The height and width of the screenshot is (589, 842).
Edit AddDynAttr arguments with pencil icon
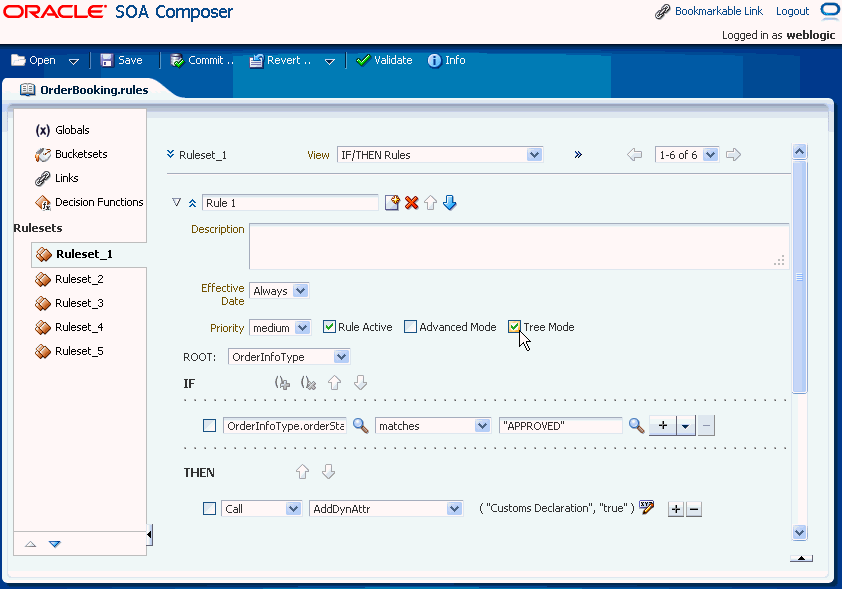coord(647,508)
